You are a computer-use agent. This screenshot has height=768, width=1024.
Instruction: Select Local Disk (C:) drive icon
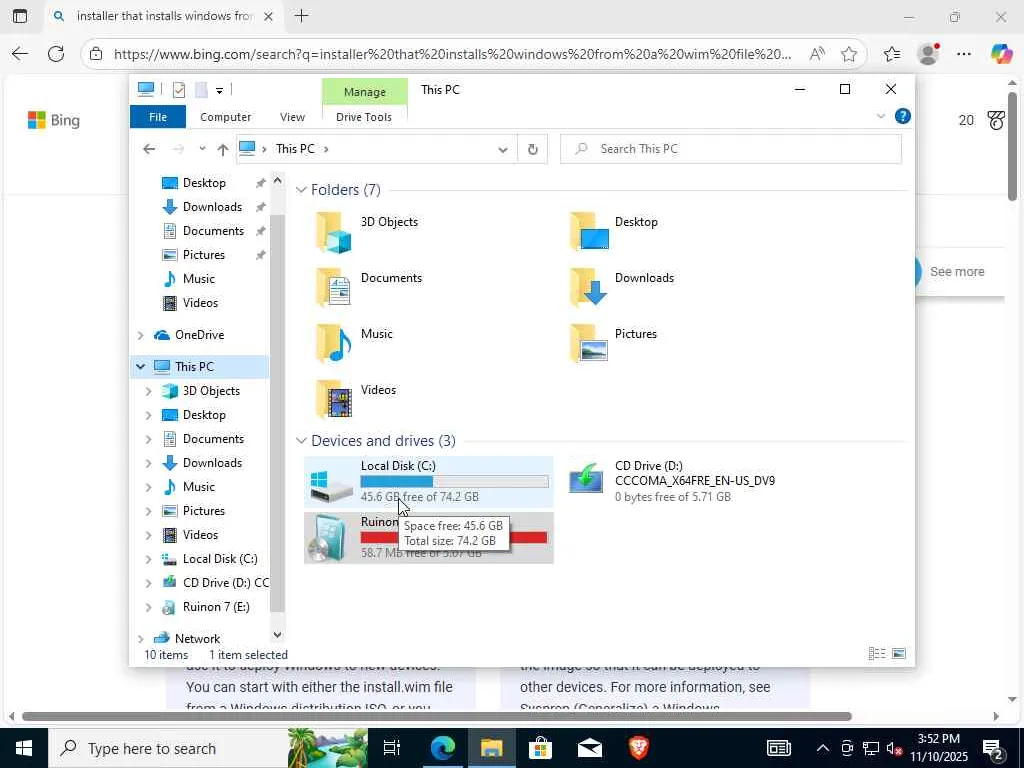(331, 486)
